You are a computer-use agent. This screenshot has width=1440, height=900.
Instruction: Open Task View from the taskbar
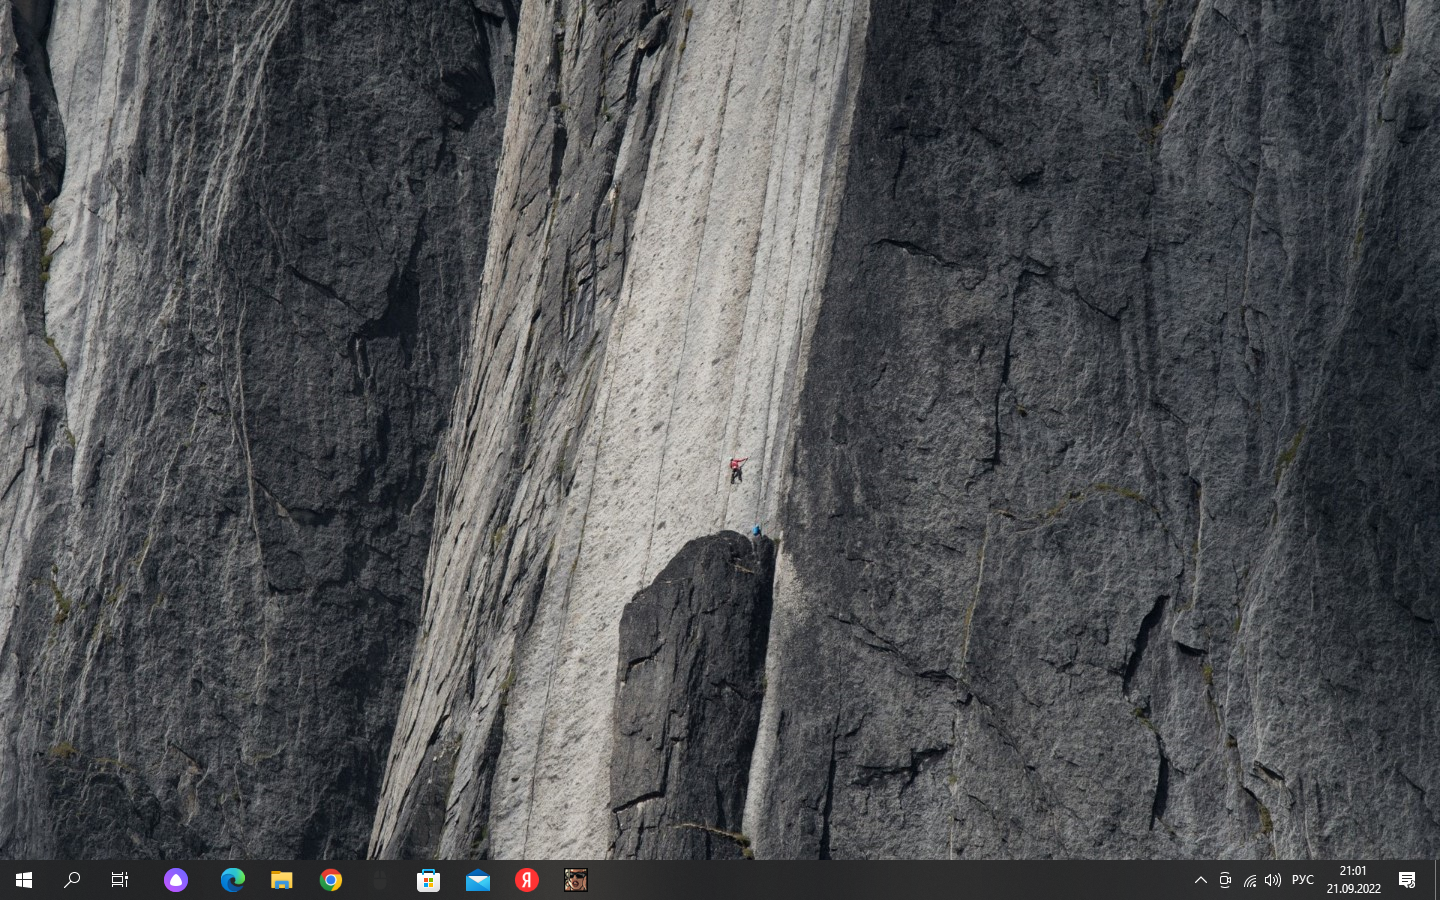120,880
